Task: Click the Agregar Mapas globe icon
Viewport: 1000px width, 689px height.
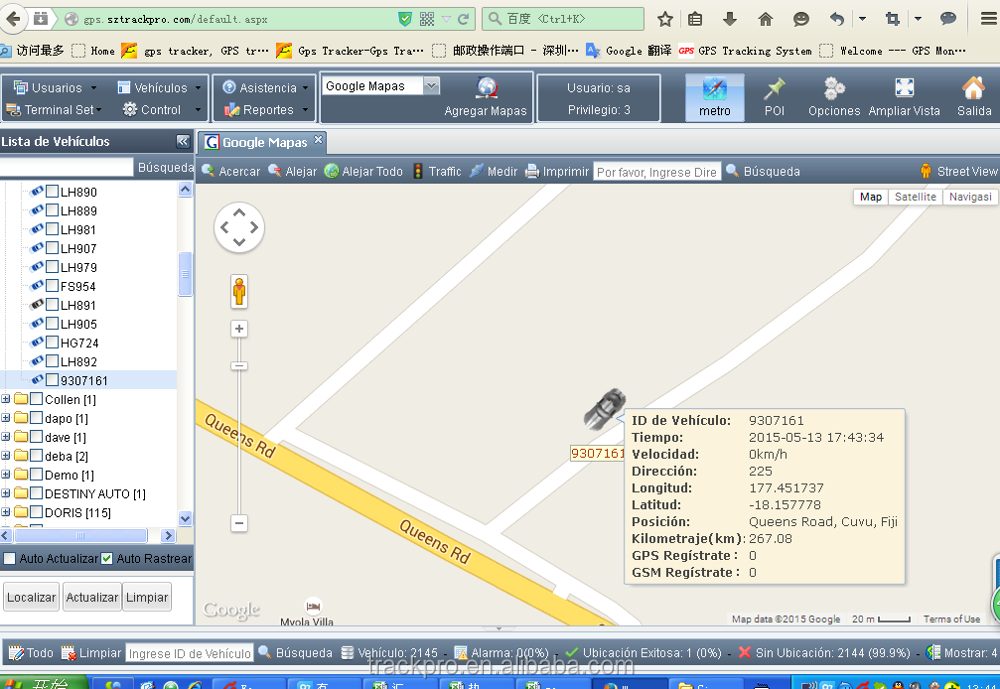Action: pyautogui.click(x=487, y=89)
